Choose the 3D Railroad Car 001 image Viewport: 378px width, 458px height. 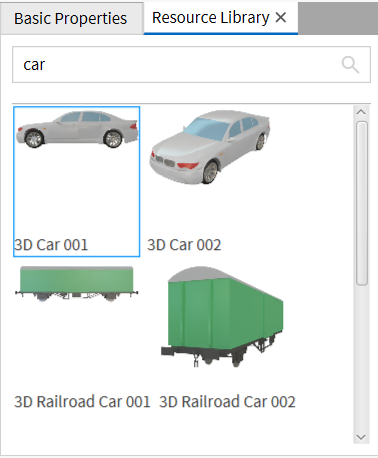pos(76,284)
